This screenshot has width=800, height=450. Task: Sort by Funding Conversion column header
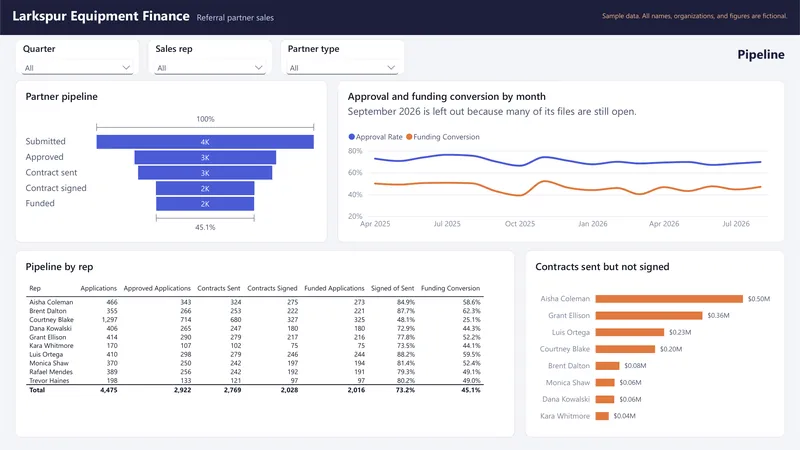pyautogui.click(x=451, y=288)
